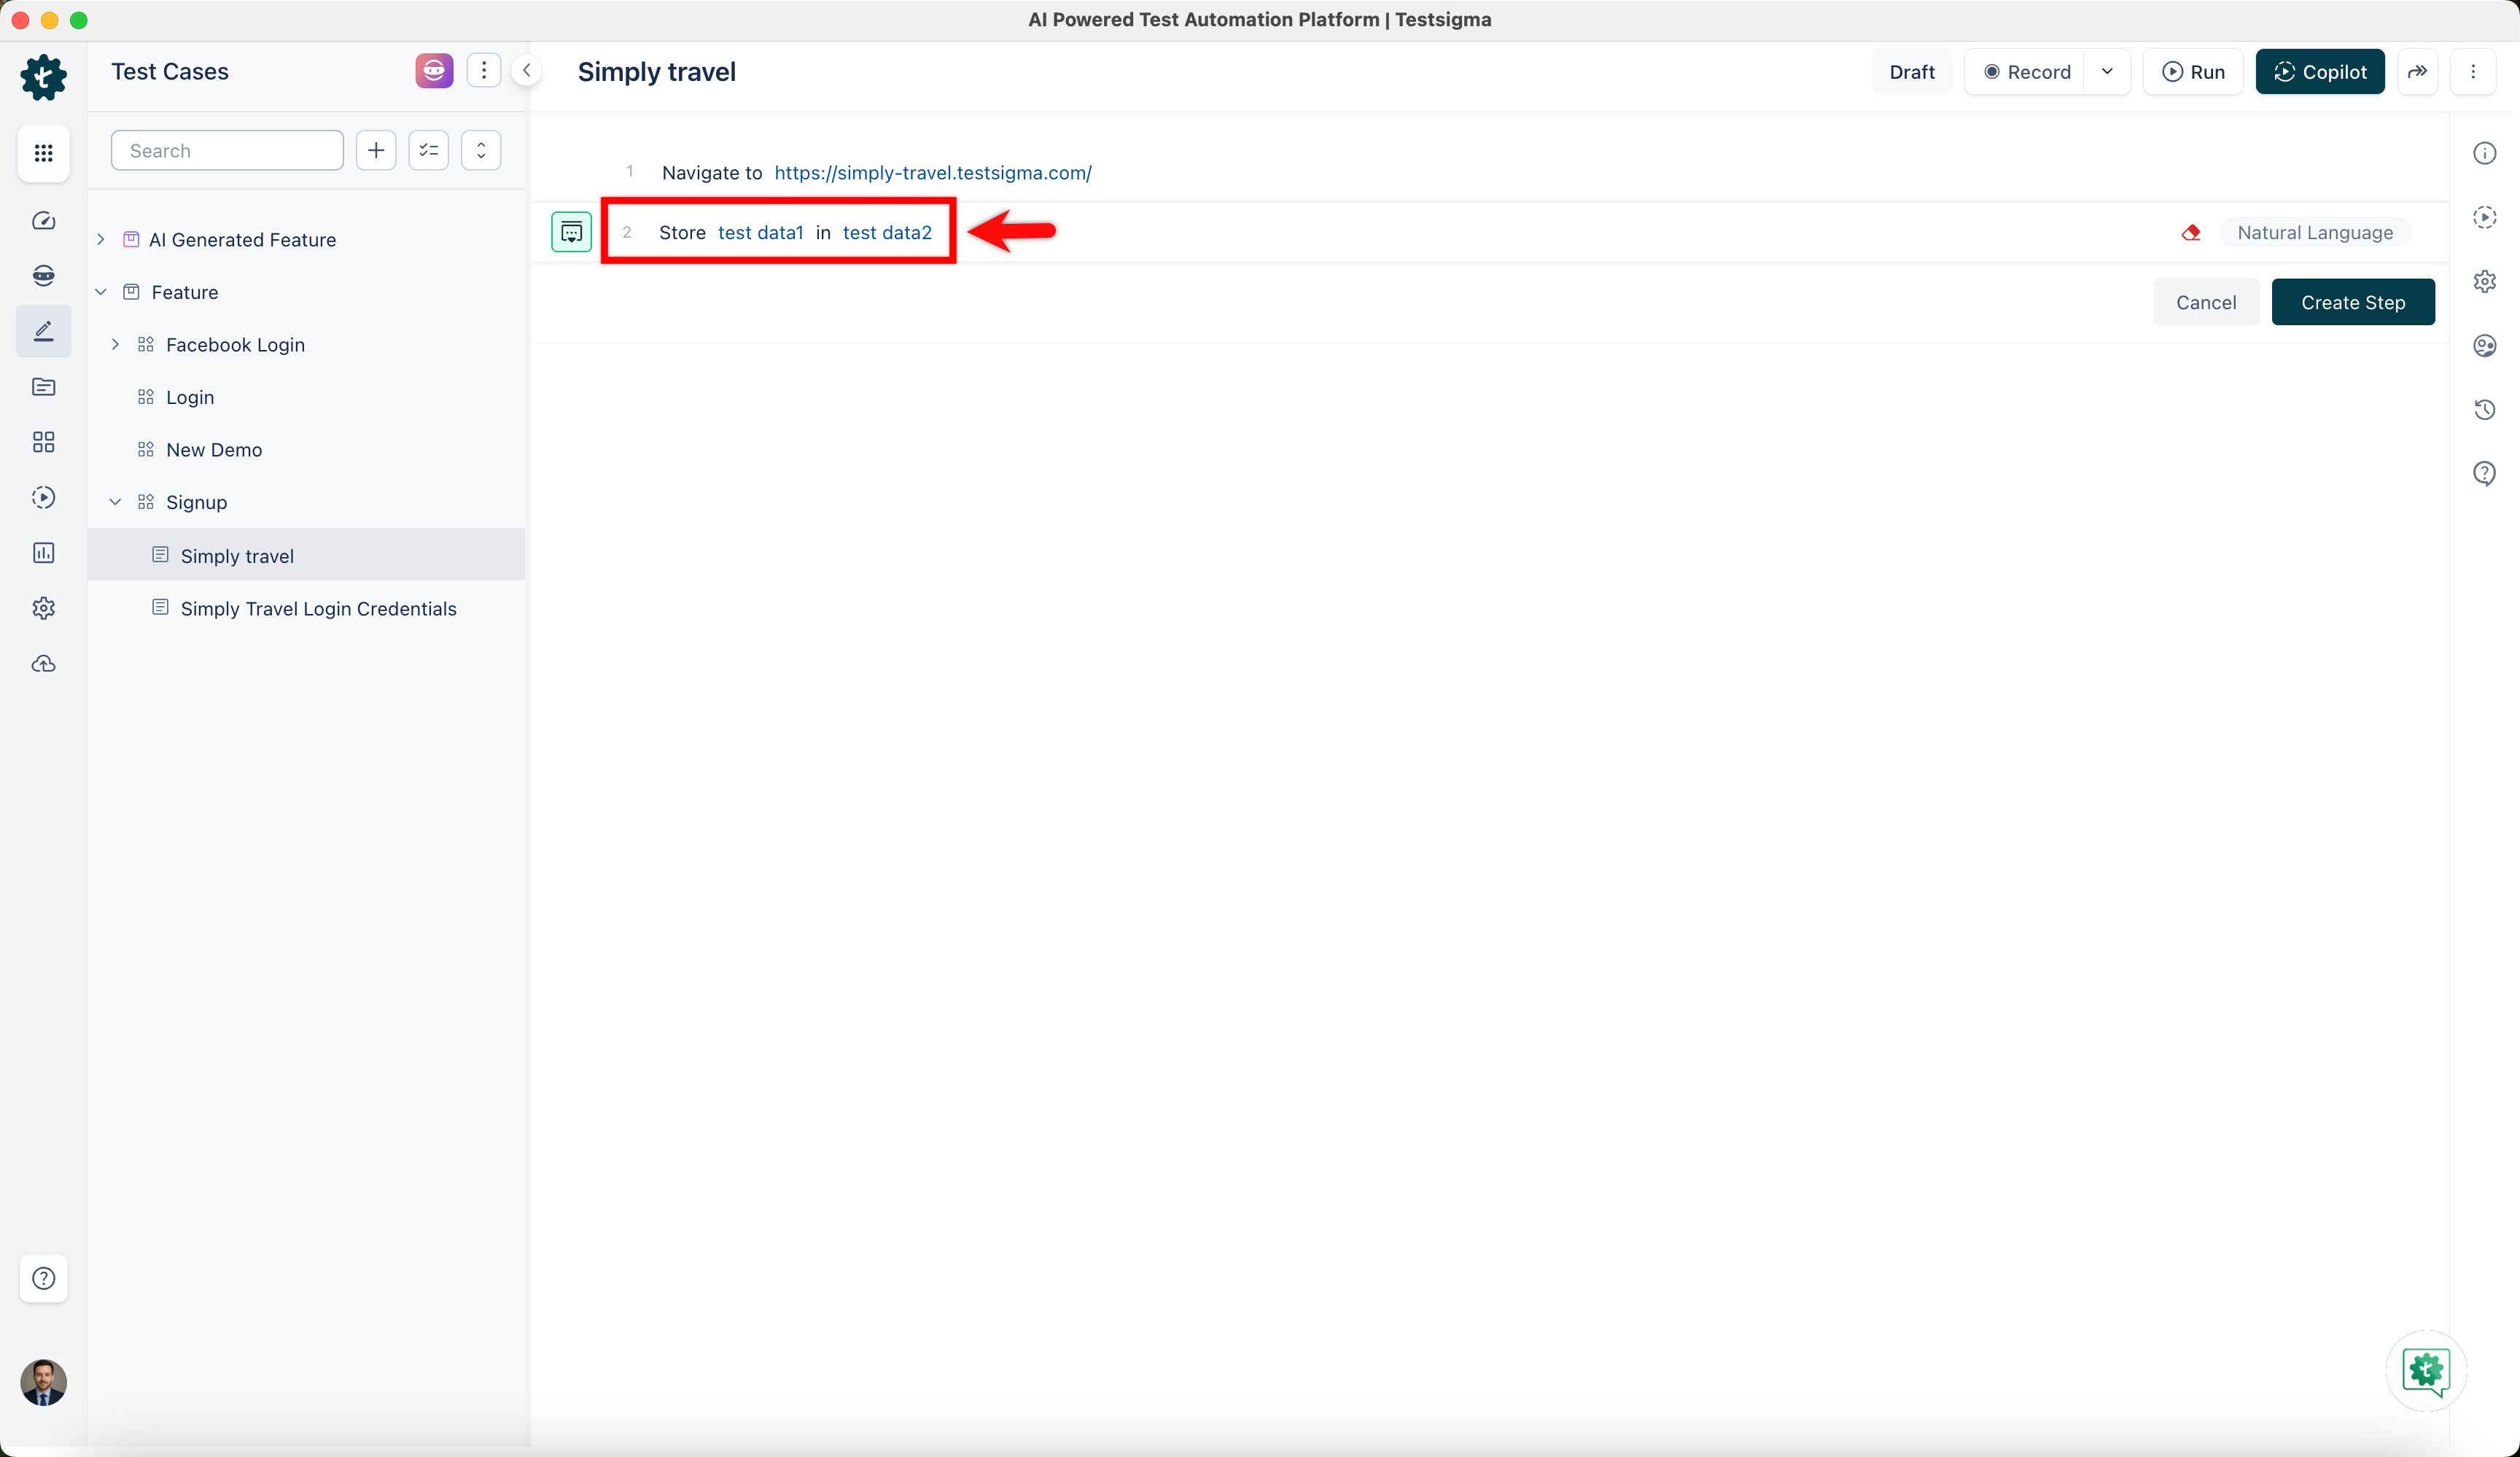Image resolution: width=2520 pixels, height=1457 pixels.
Task: Click the Create Step button
Action: pos(2353,302)
